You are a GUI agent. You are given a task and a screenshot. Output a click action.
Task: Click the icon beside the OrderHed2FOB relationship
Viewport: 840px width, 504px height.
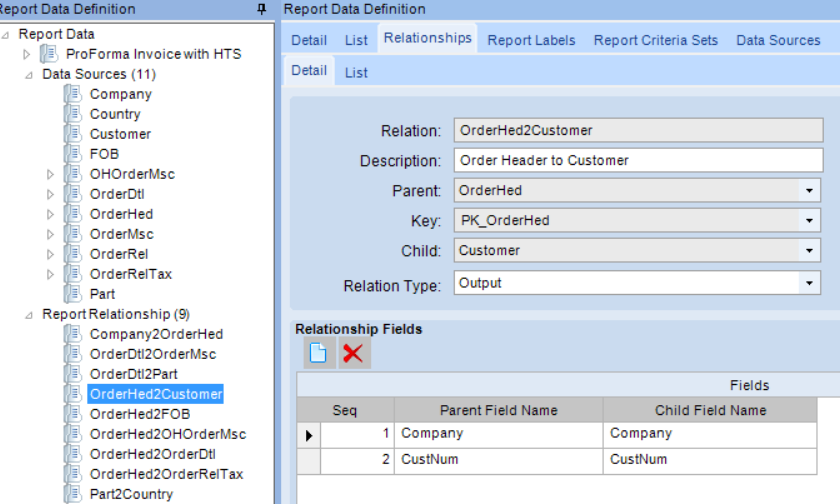click(73, 414)
